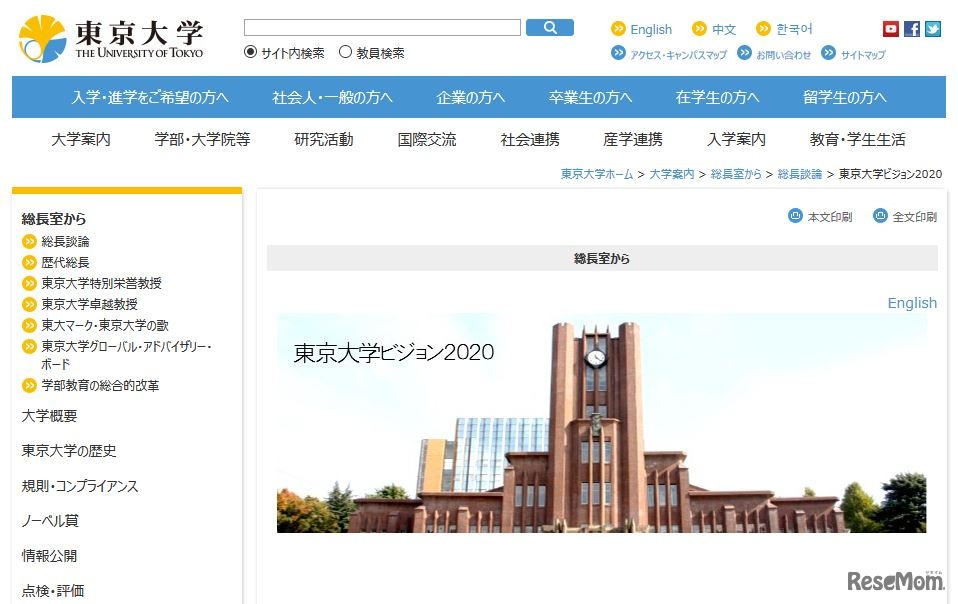The height and width of the screenshot is (604, 958).
Task: Open 東大マーク・東京大学の歌 sidebar link
Action: 104,326
